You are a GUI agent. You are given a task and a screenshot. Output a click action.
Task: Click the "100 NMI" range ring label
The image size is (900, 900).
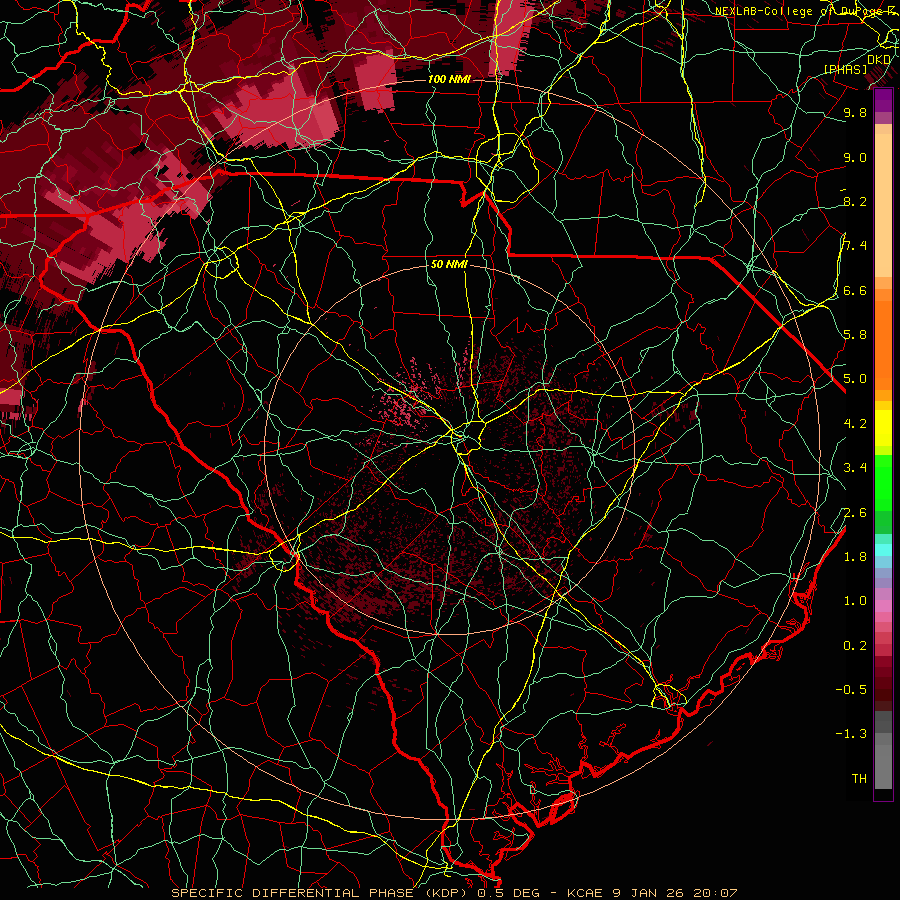(449, 79)
